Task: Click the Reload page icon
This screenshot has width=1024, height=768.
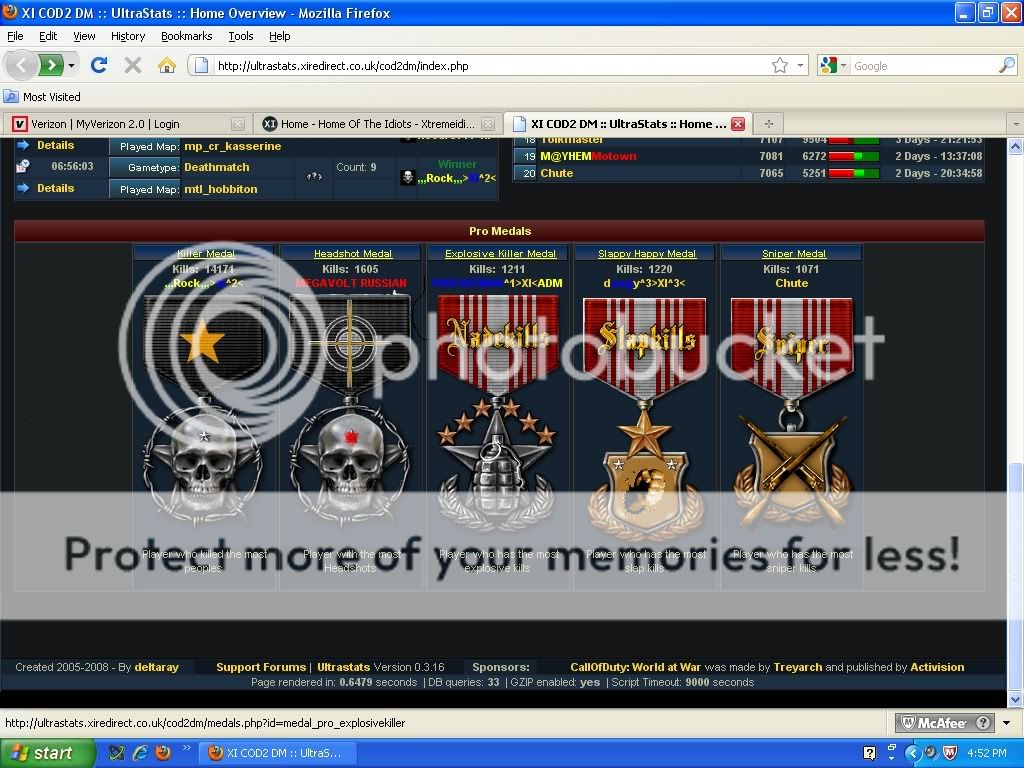Action: (98, 65)
